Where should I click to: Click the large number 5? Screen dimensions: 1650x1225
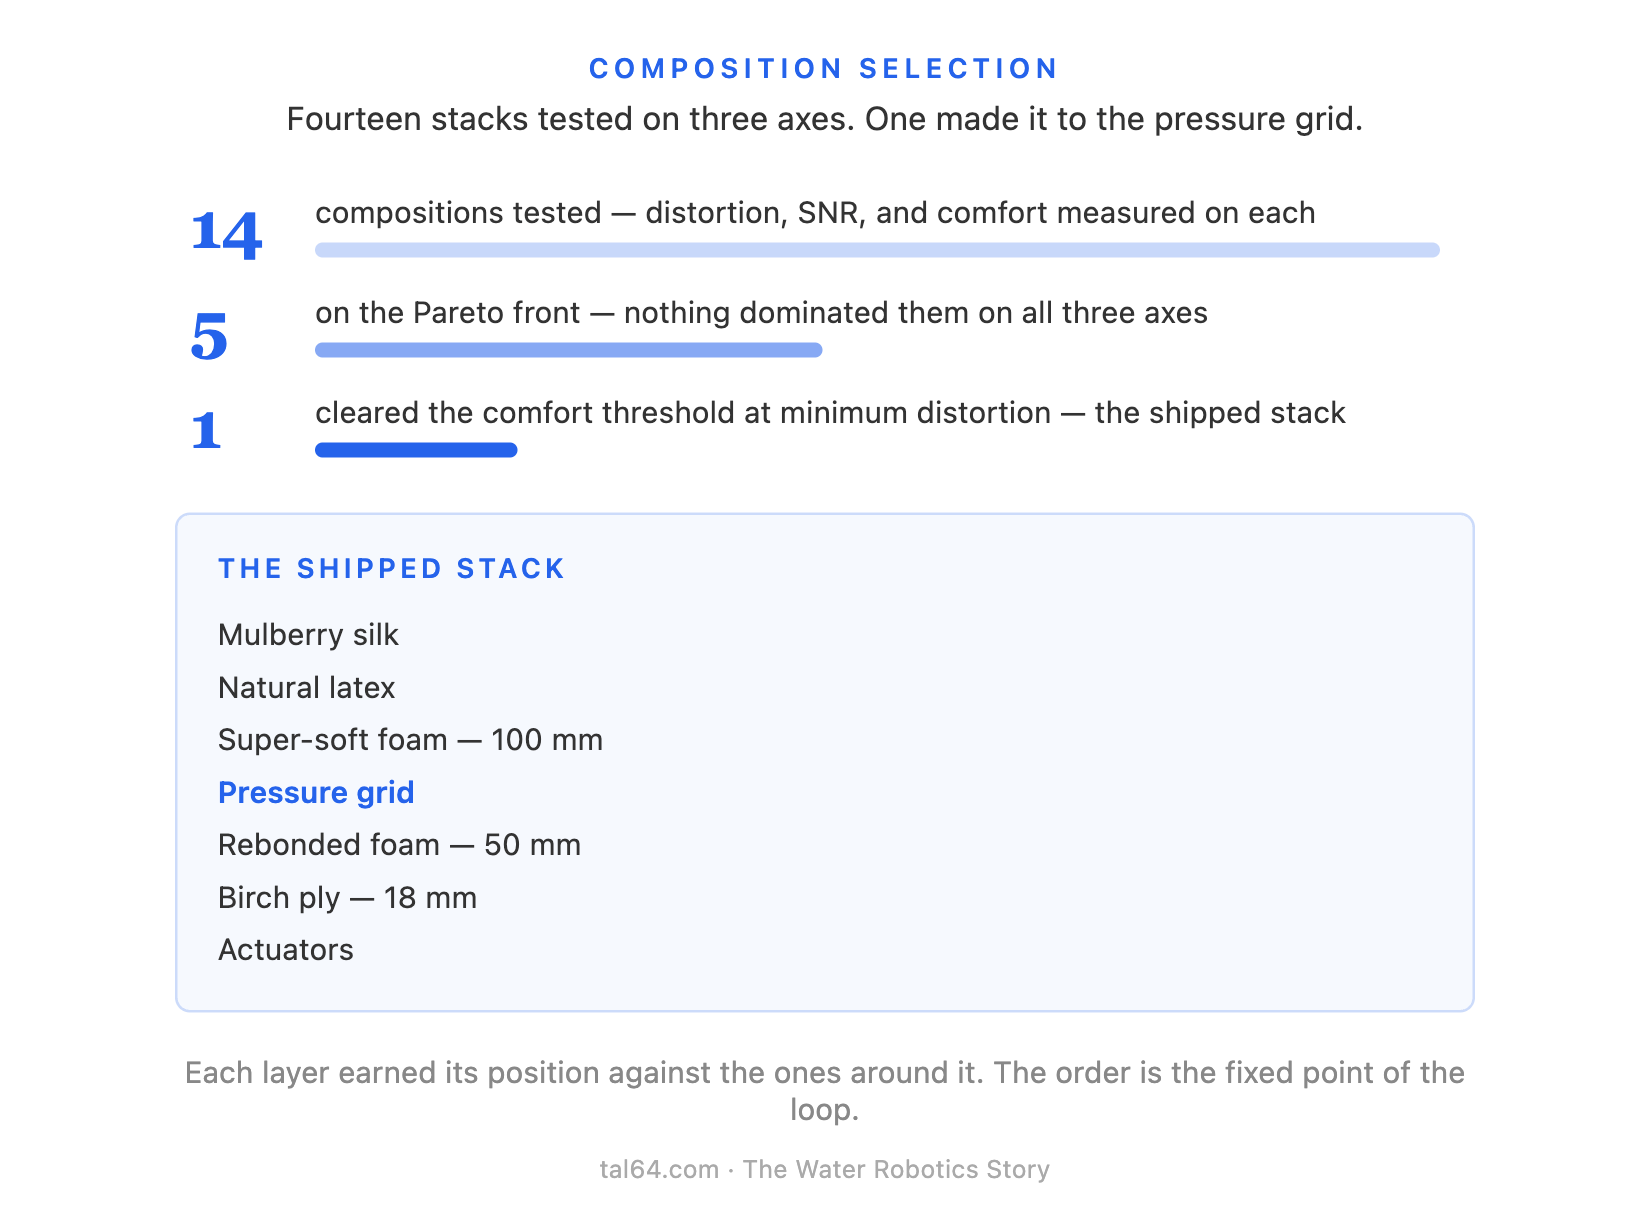point(209,335)
